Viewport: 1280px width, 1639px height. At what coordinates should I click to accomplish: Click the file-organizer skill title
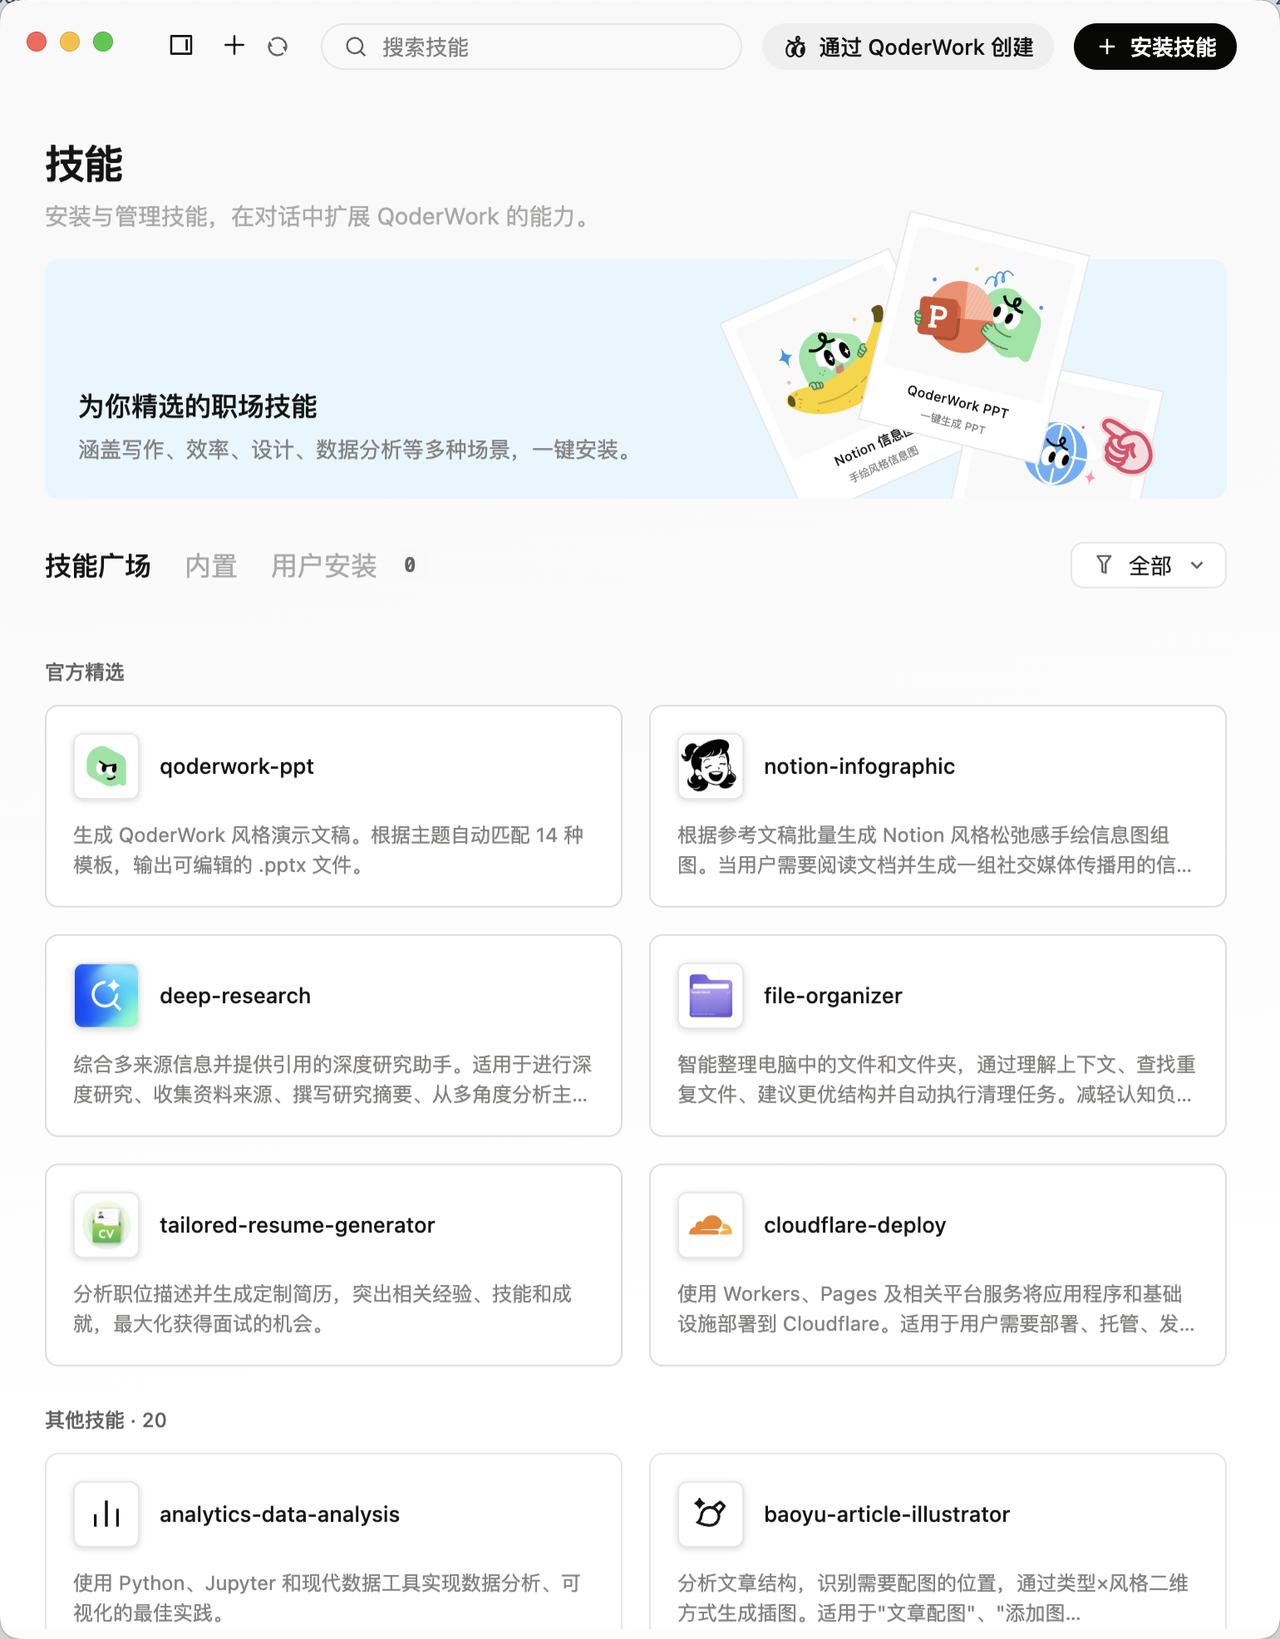[833, 996]
